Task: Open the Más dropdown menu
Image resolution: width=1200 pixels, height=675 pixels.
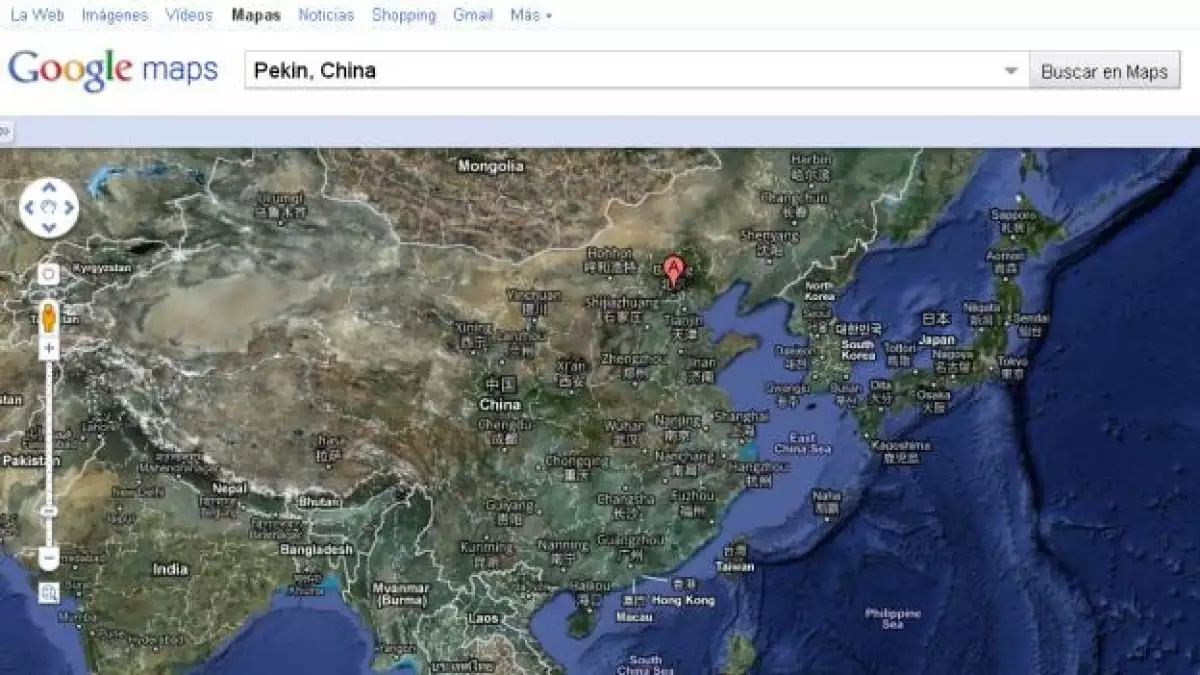Action: click(x=530, y=15)
